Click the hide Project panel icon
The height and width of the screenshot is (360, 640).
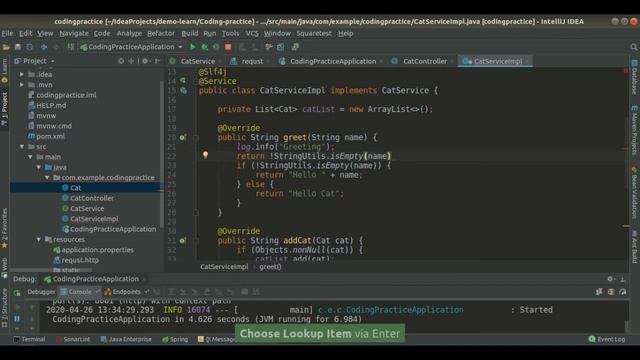tap(157, 61)
